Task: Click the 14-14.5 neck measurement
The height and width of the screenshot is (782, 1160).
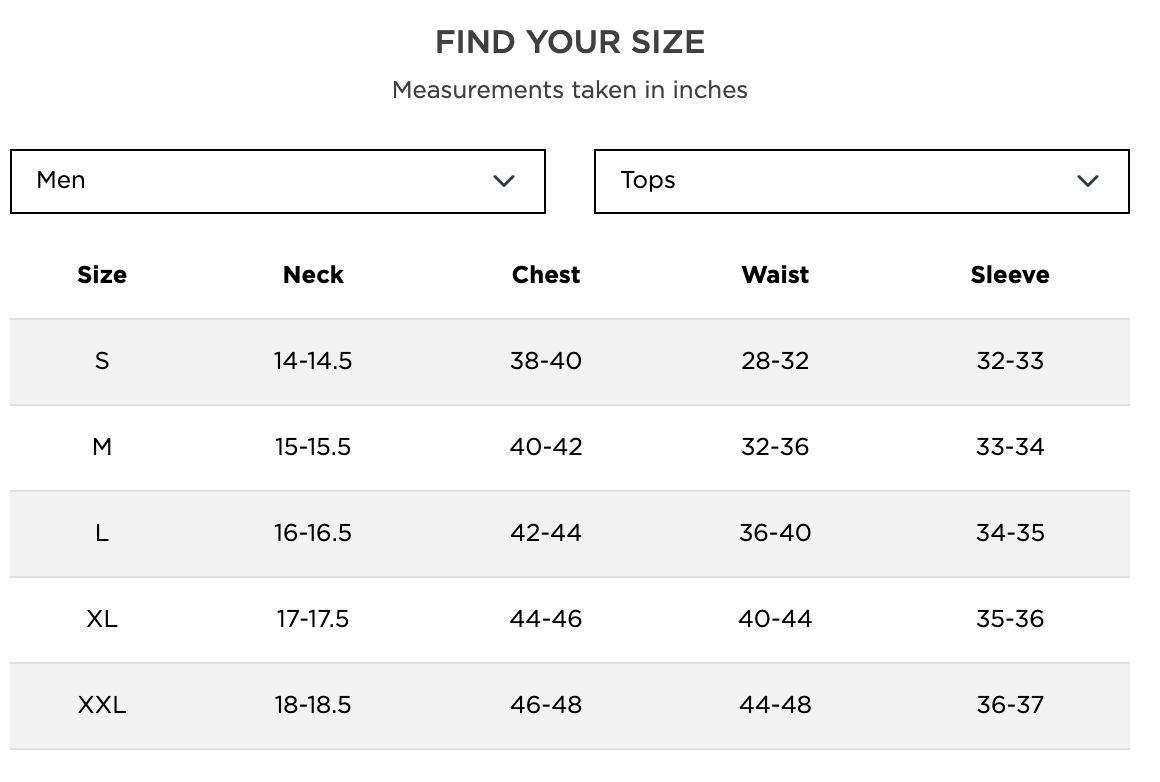Action: click(x=313, y=361)
